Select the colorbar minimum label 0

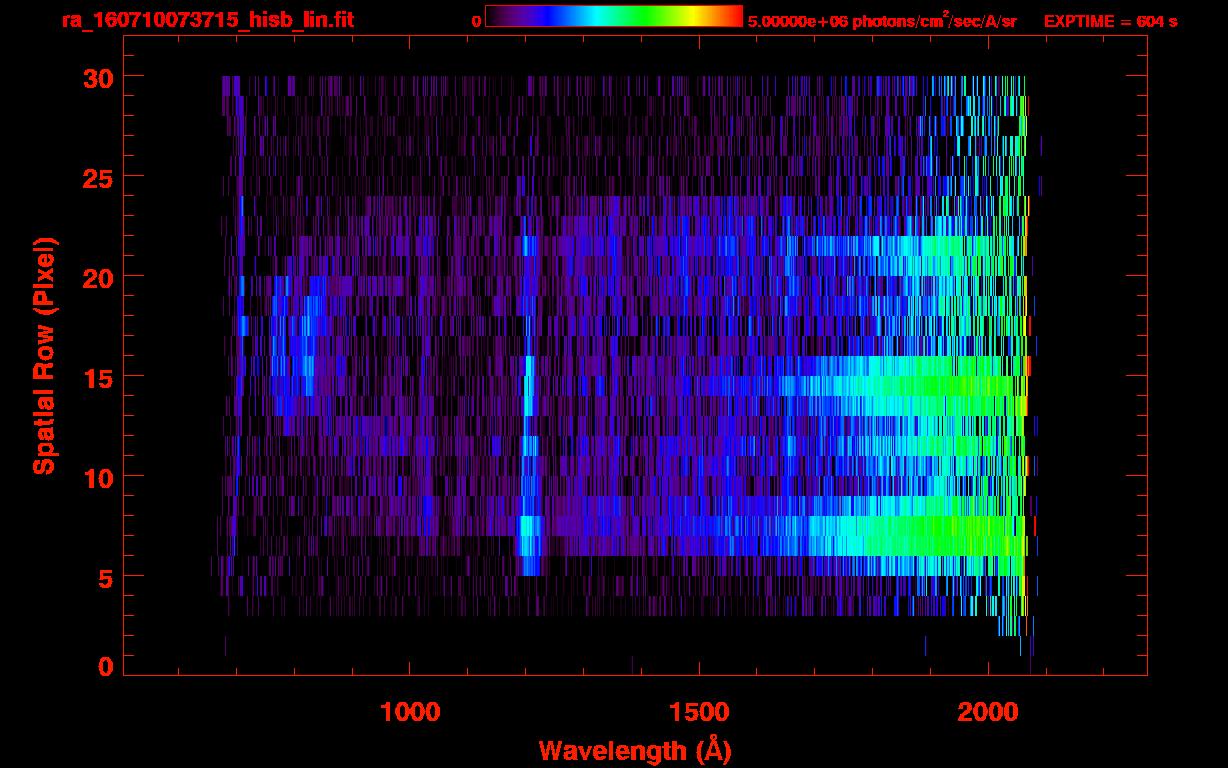476,21
